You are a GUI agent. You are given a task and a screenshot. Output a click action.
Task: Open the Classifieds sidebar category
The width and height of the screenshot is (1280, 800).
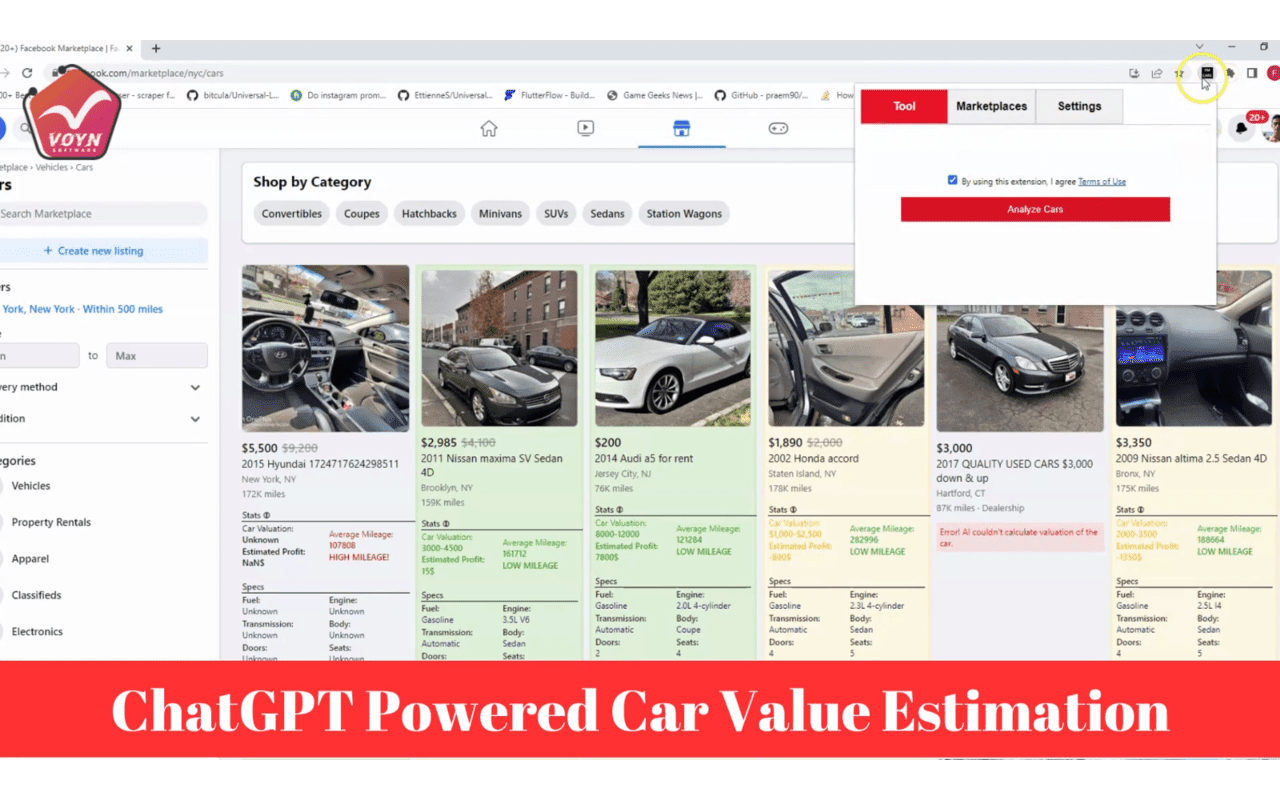pyautogui.click(x=36, y=595)
